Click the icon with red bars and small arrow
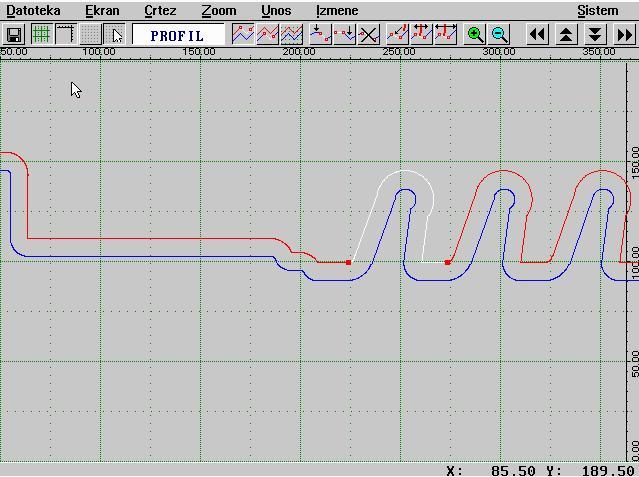This screenshot has width=639, height=477. 421,35
